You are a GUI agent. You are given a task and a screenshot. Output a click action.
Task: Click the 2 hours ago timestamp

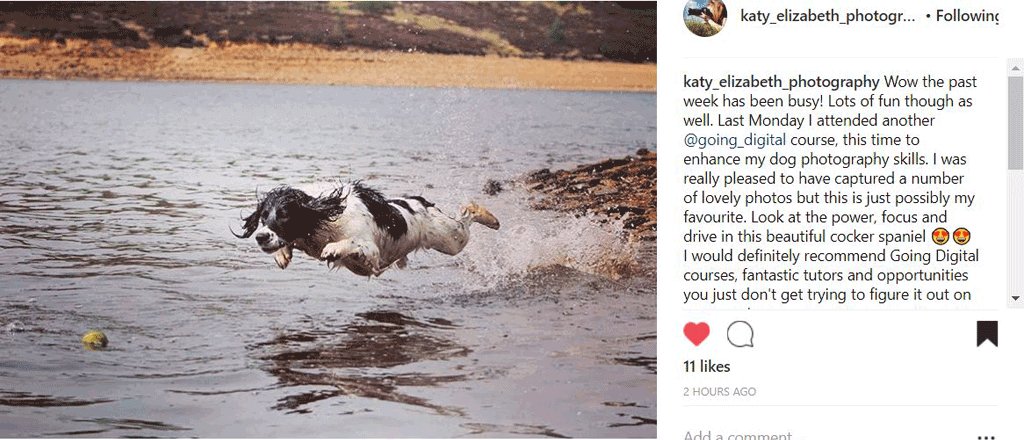[x=720, y=392]
